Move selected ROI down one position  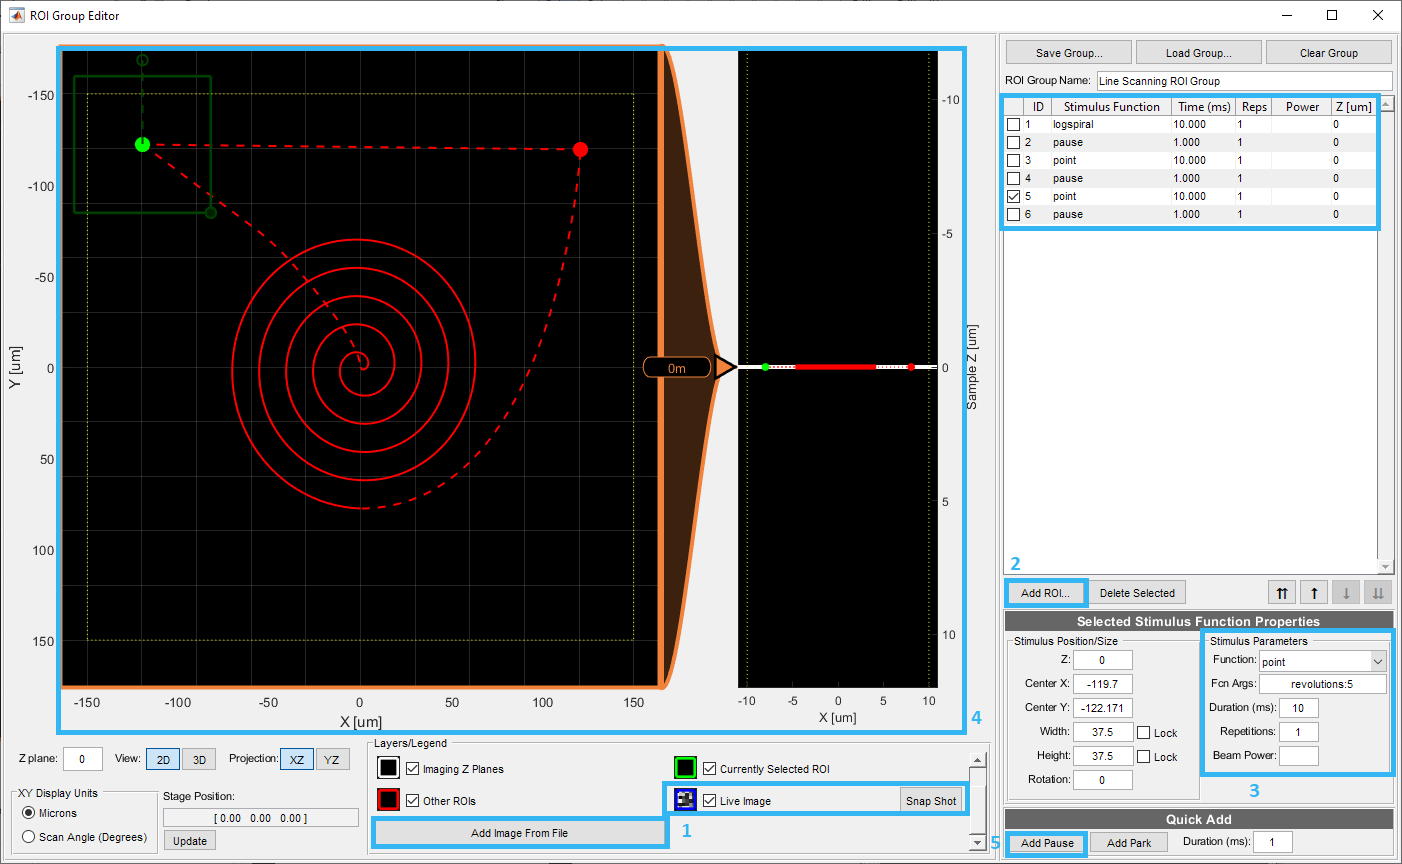click(x=1346, y=593)
